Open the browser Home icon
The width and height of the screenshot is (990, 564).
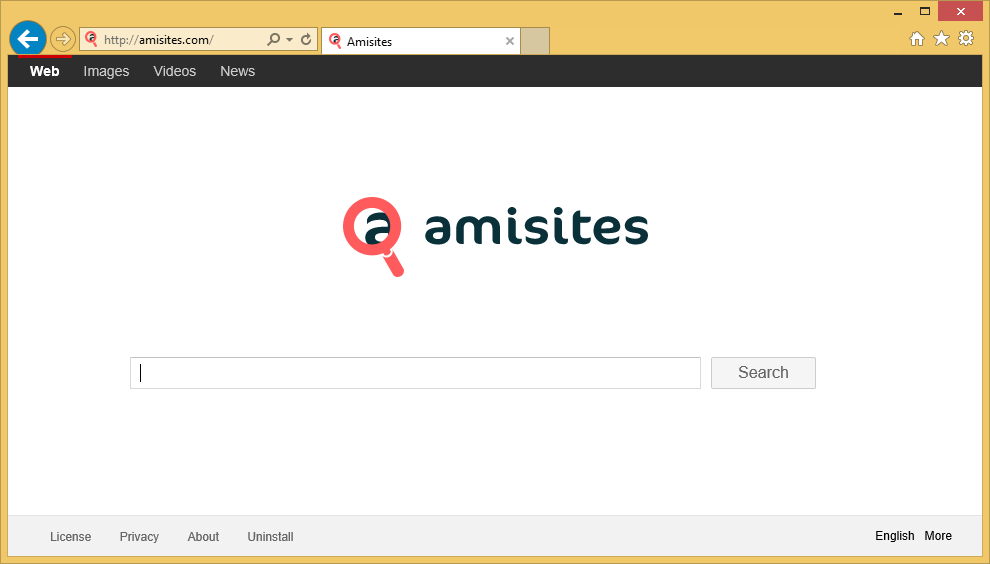(916, 39)
